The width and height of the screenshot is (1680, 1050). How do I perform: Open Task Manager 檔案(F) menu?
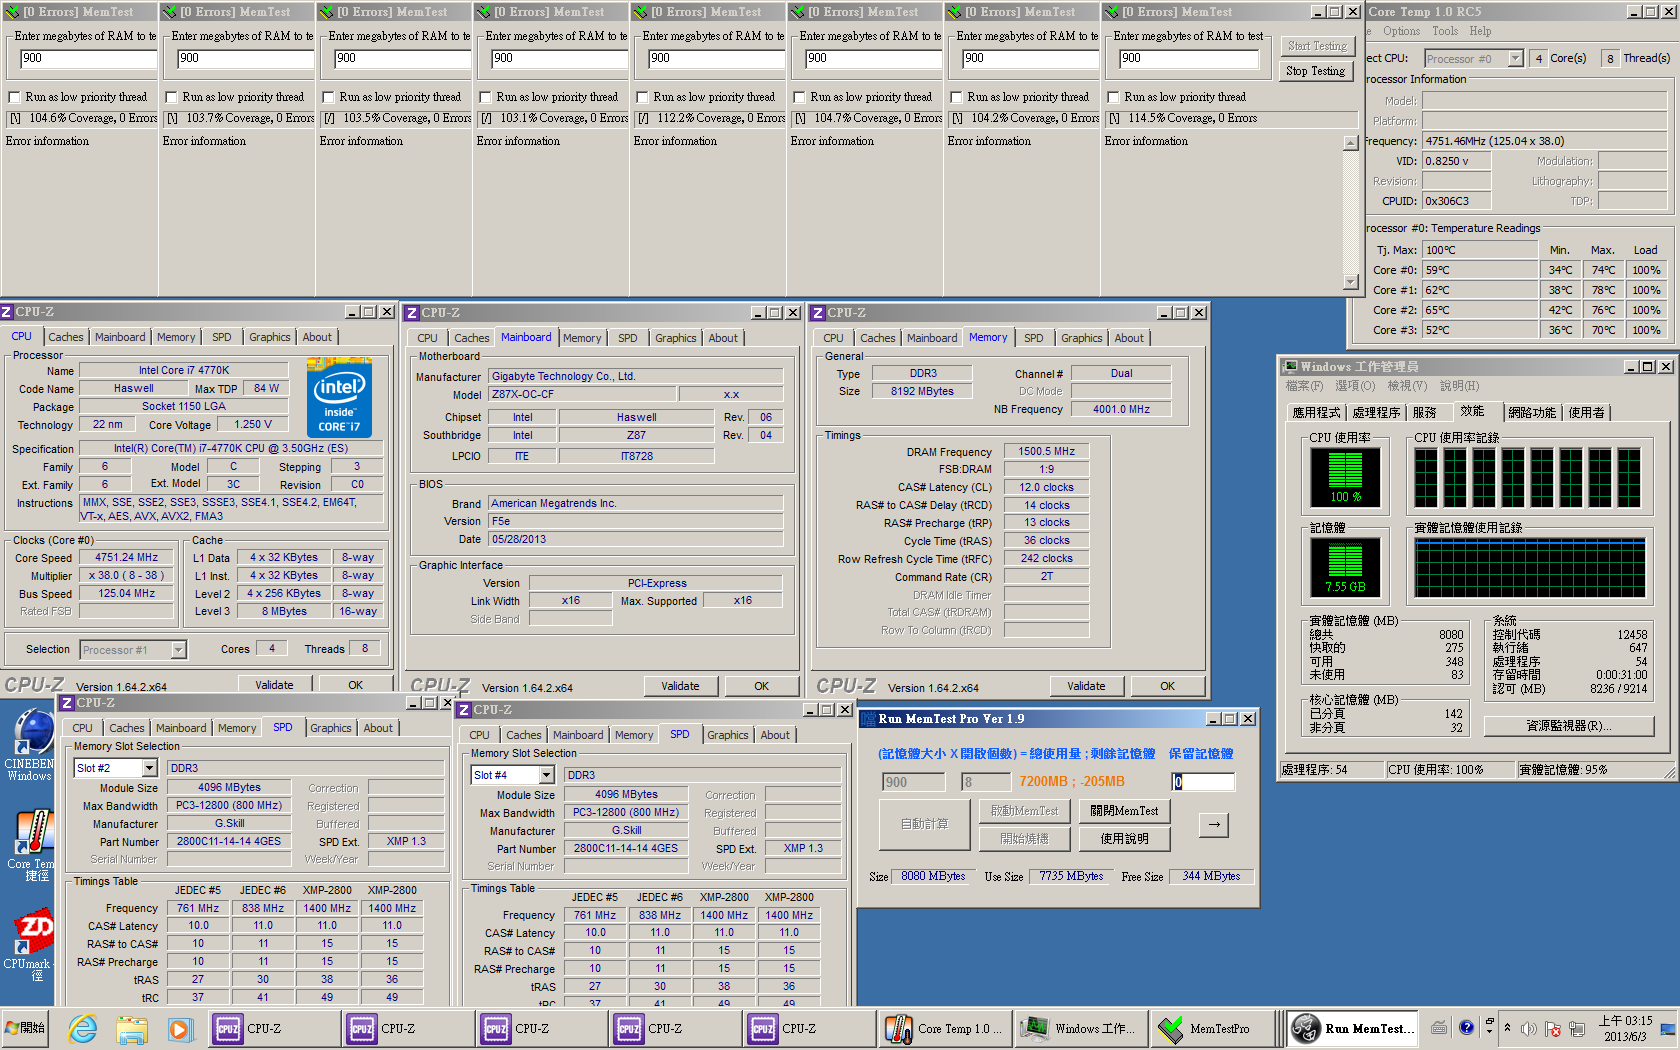click(1304, 386)
